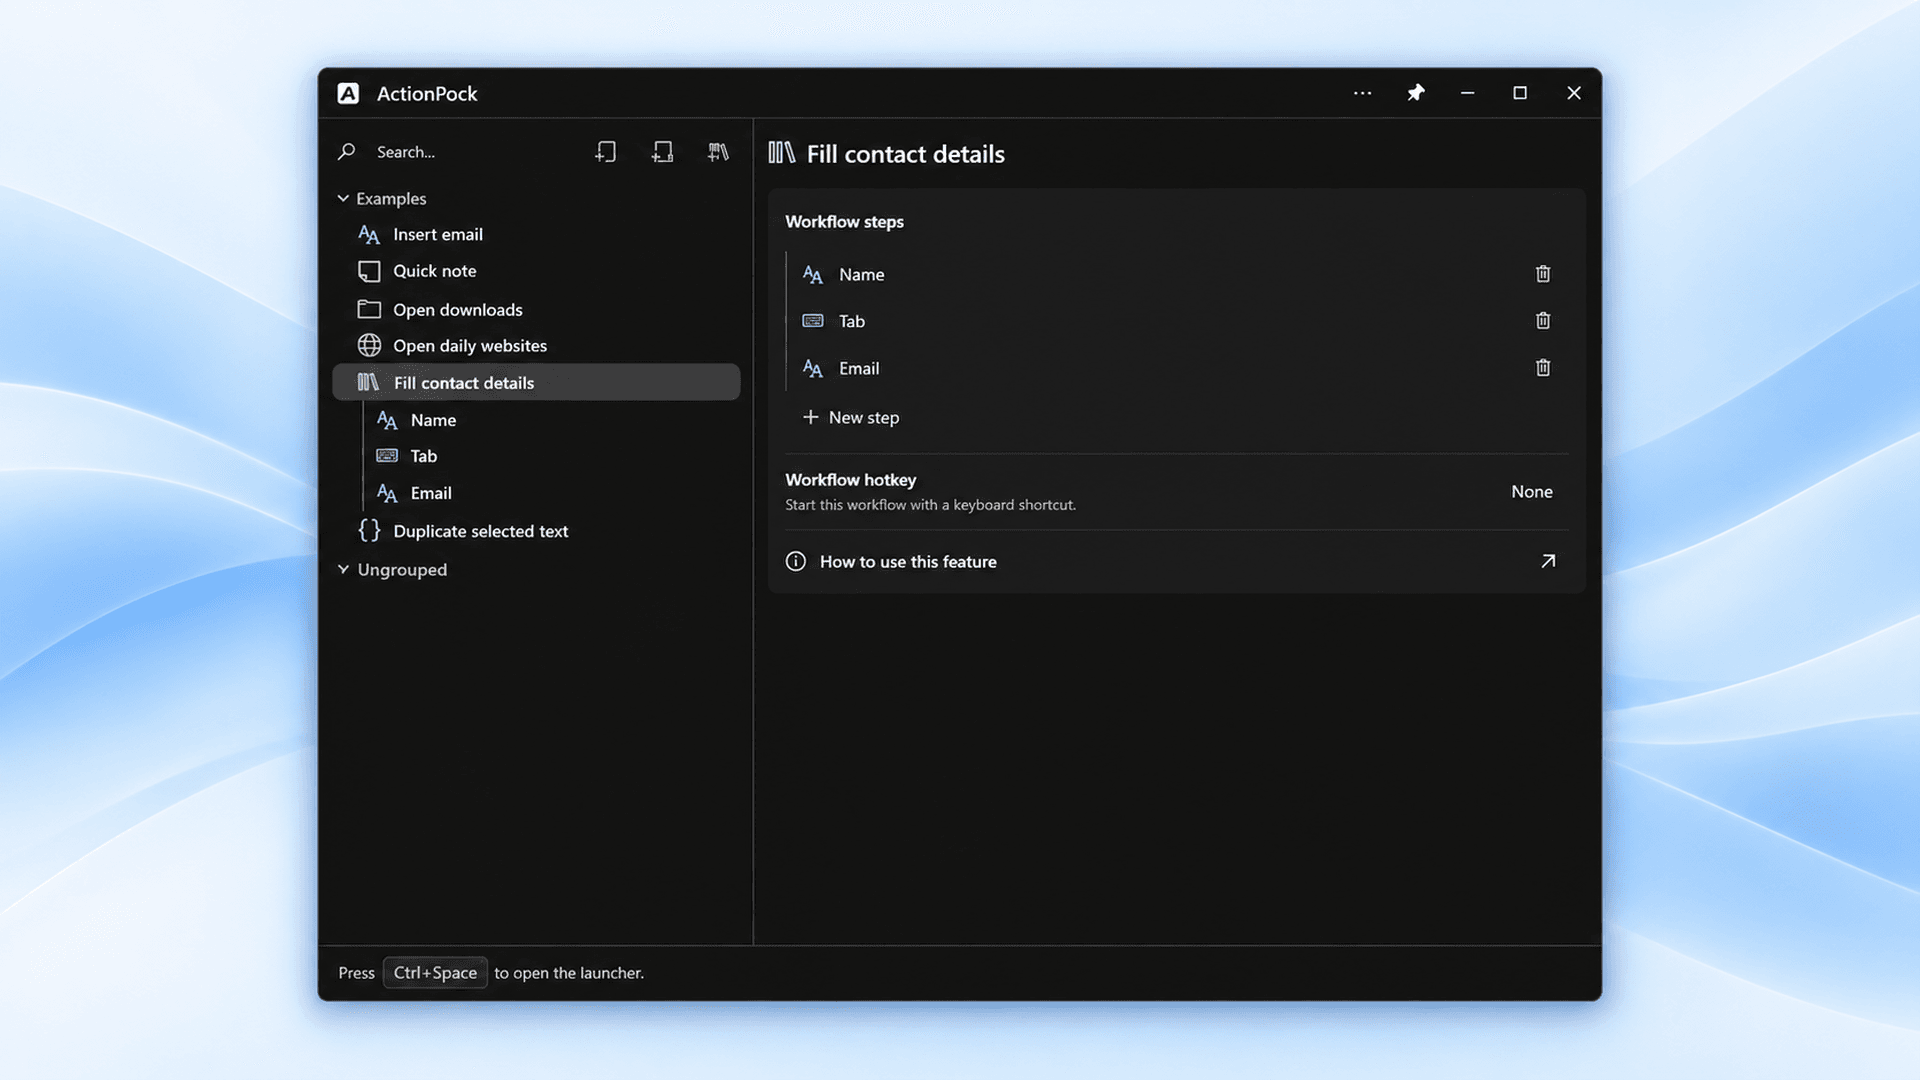
Task: Click the info icon beside How to use
Action: pos(796,561)
